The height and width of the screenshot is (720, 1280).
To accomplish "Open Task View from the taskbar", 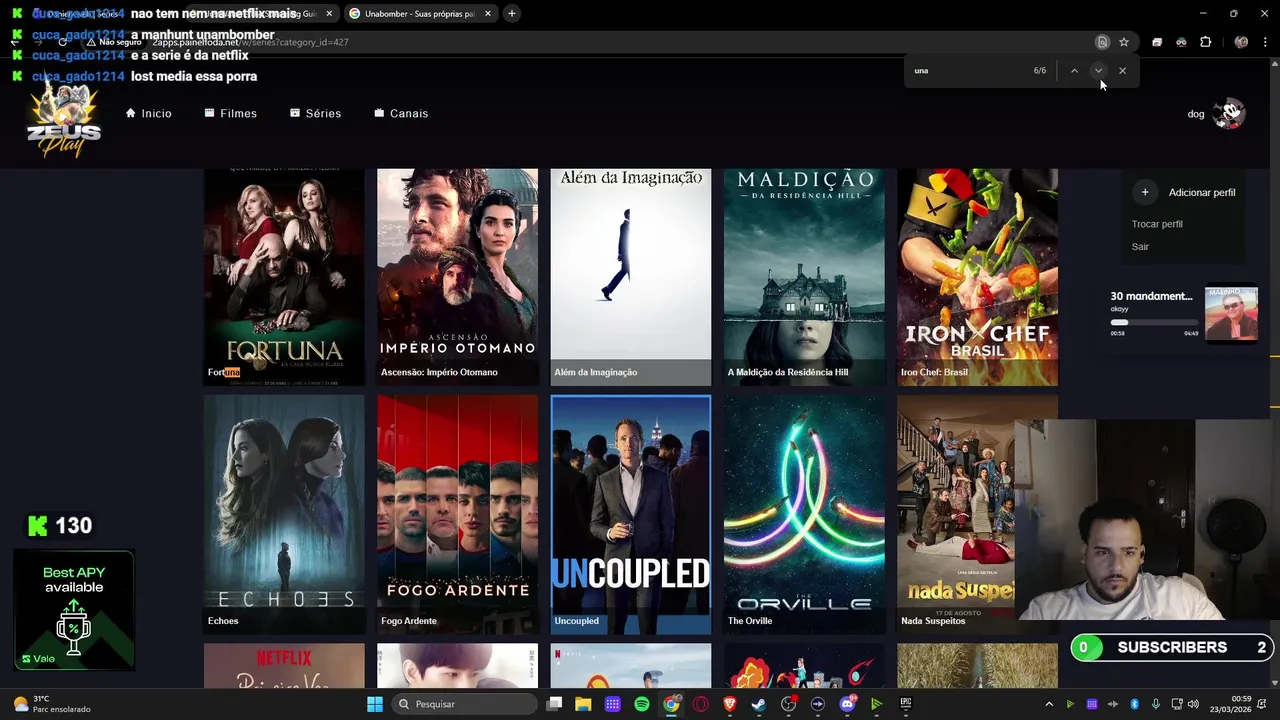I will click(554, 704).
